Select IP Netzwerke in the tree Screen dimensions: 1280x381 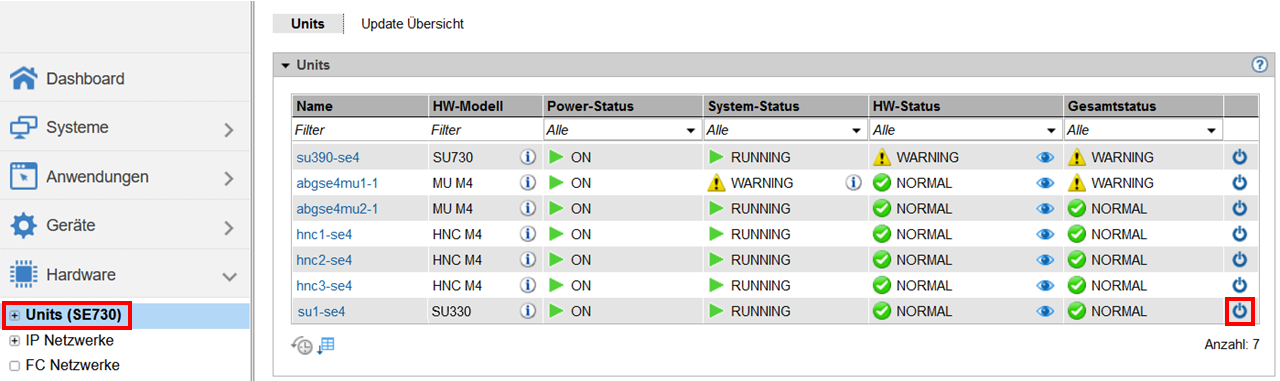(x=69, y=341)
